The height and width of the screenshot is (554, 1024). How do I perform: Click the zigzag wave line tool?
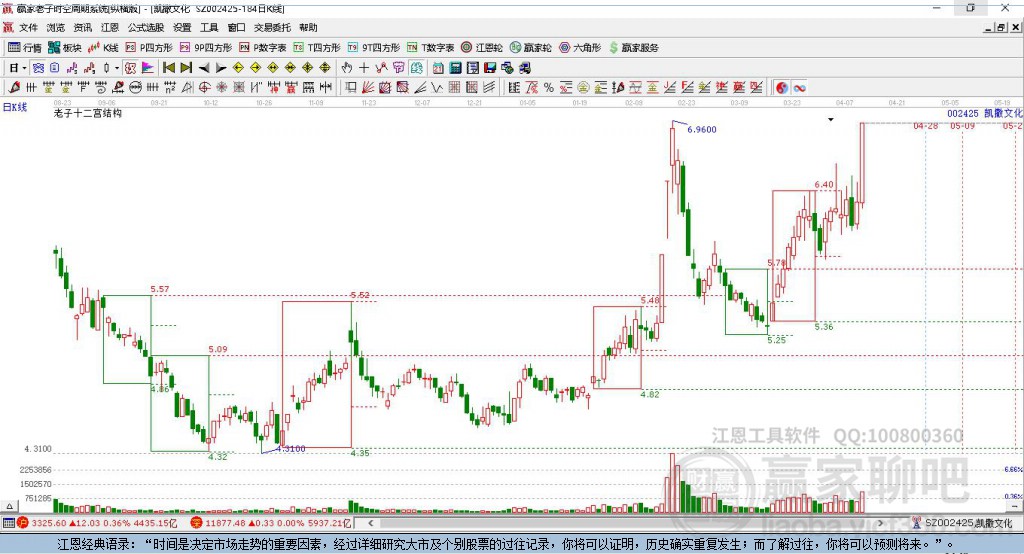436,88
